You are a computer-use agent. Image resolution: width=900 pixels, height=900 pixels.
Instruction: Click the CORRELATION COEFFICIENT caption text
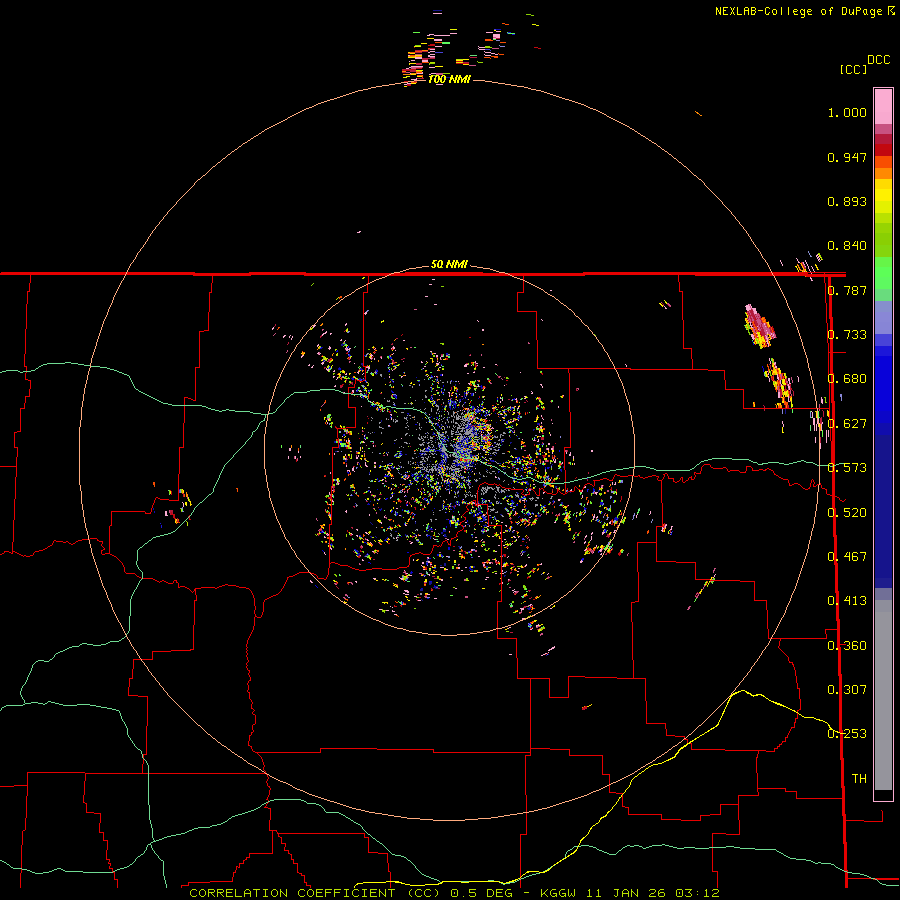292,893
